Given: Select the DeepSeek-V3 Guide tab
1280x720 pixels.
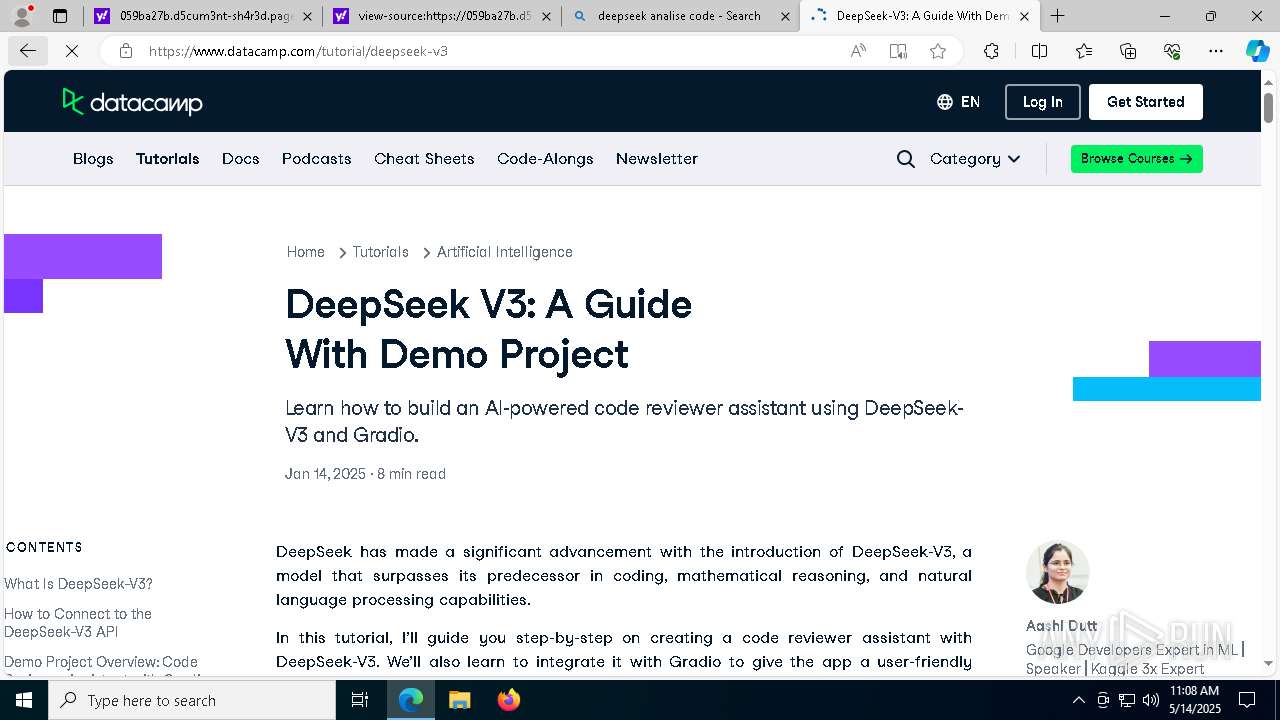Looking at the screenshot, I should pyautogui.click(x=920, y=16).
